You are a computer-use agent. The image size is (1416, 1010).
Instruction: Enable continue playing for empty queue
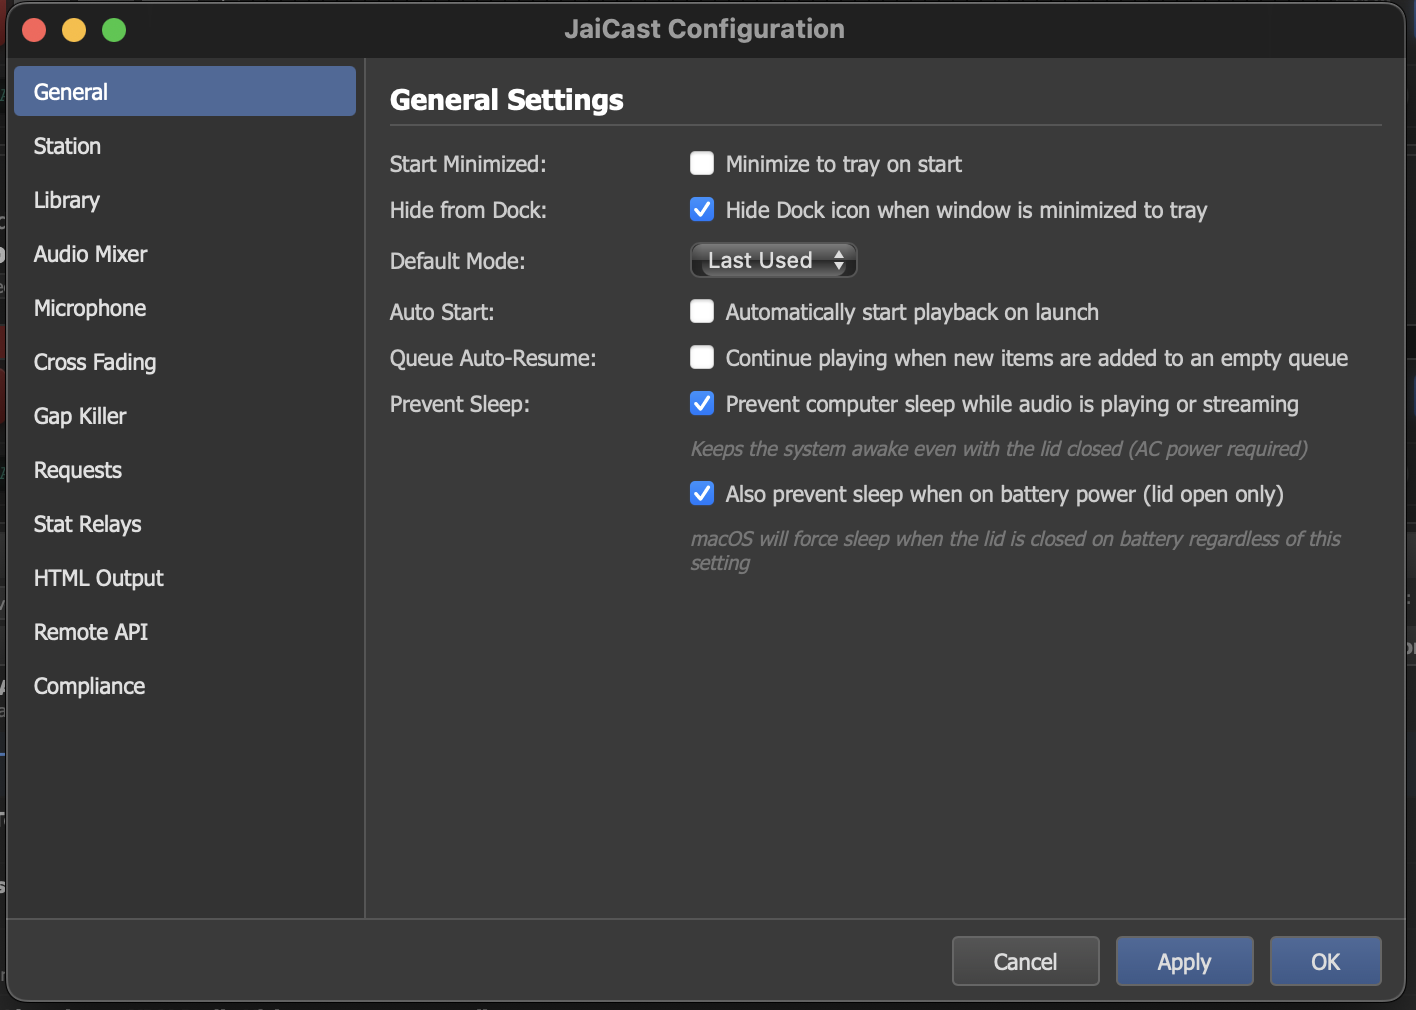click(x=702, y=357)
